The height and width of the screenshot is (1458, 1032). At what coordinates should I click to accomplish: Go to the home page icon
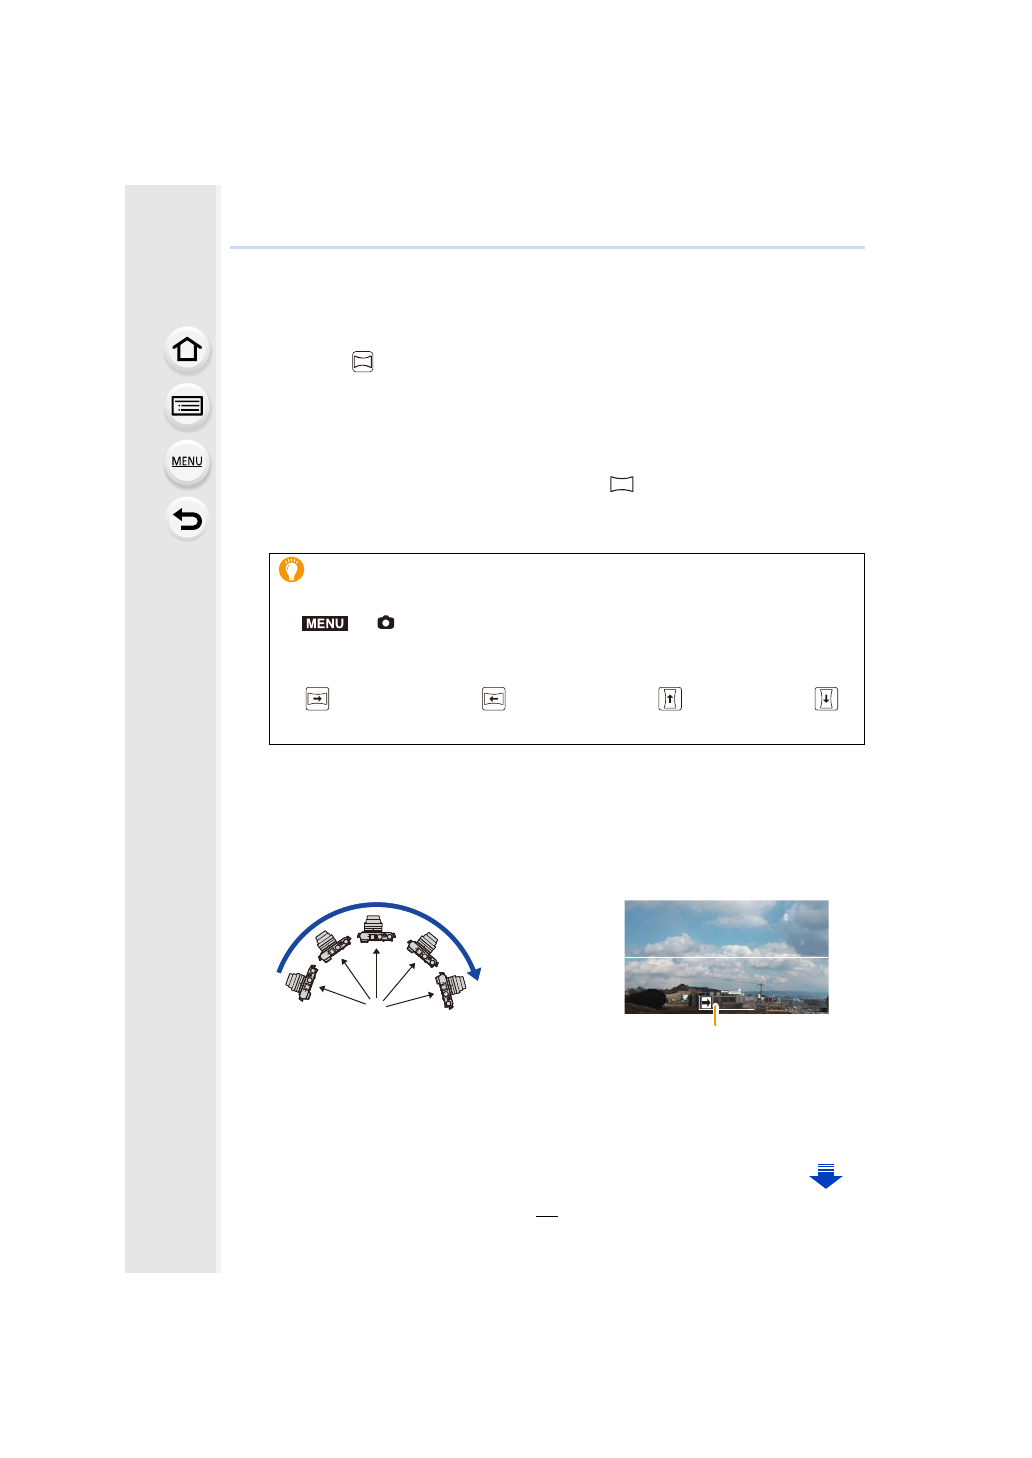click(x=187, y=350)
